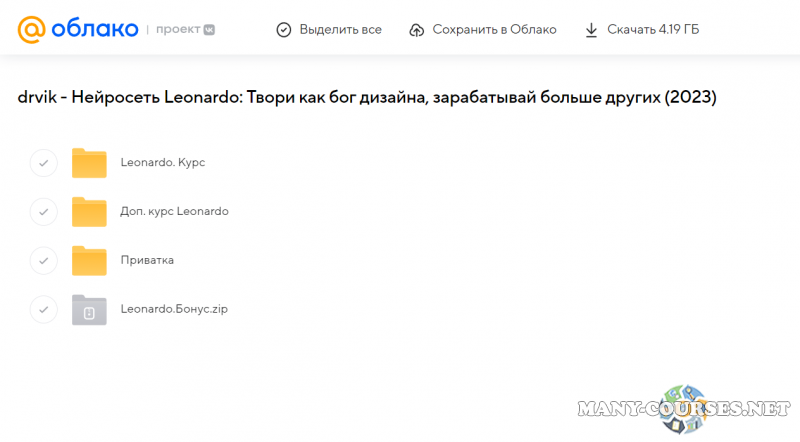
Task: Open the Leonardo. Курс folder icon
Action: pyautogui.click(x=89, y=162)
